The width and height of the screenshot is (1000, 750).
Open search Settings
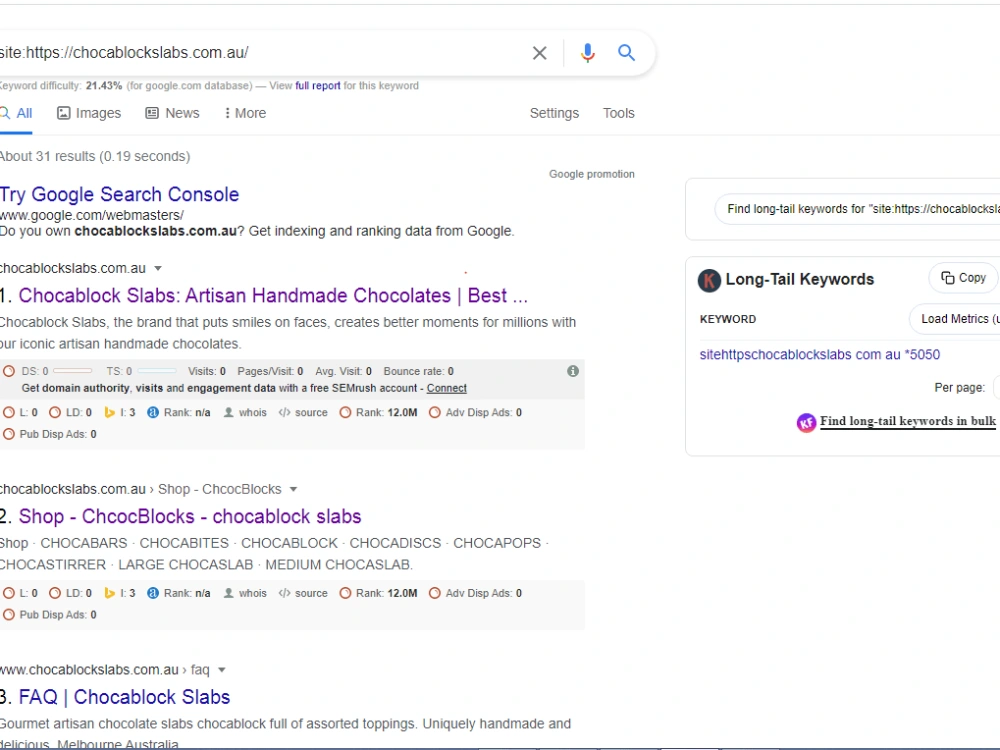554,113
